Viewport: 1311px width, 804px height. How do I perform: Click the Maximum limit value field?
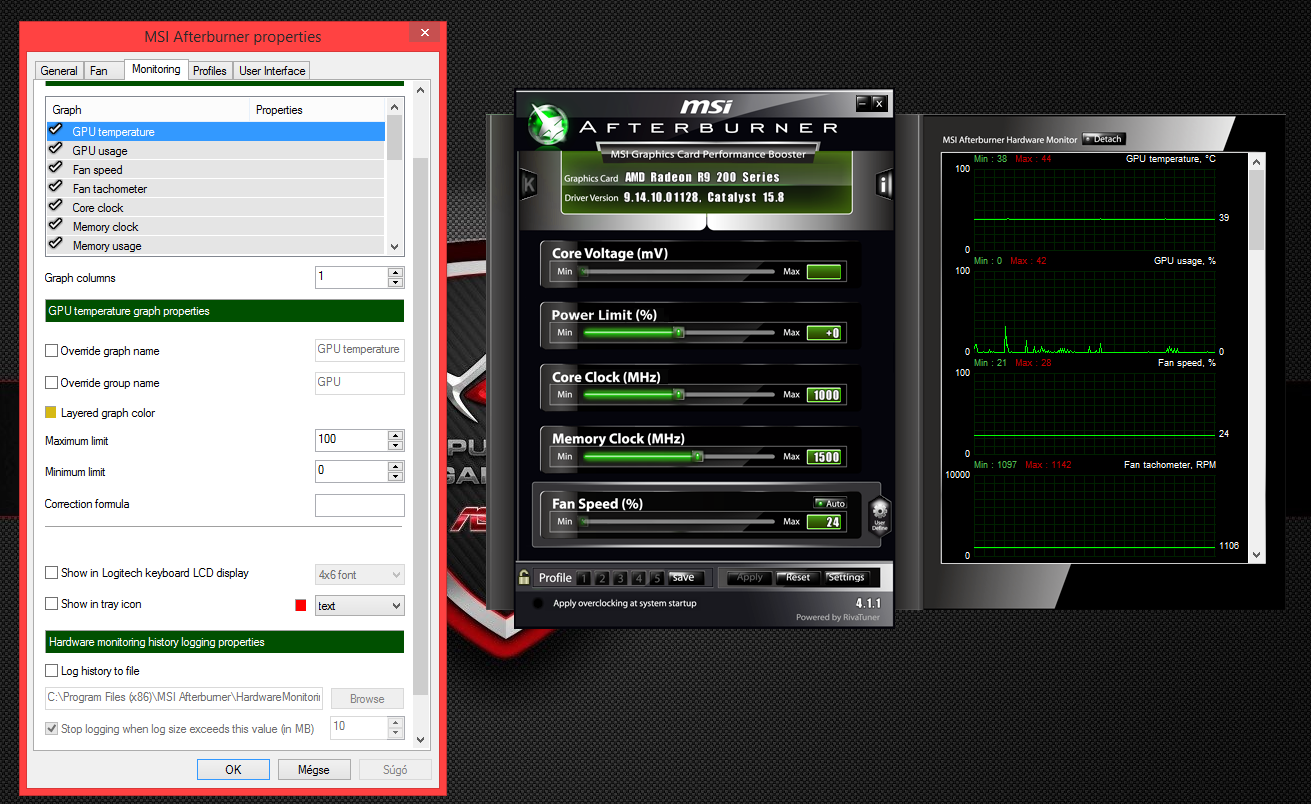coord(352,440)
